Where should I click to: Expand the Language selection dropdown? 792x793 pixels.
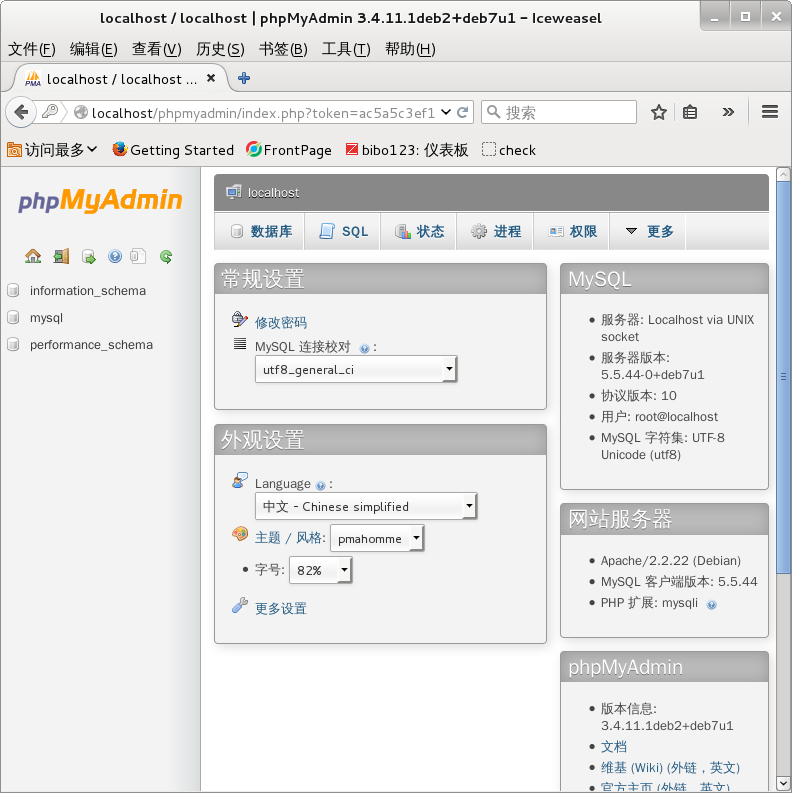(x=365, y=507)
